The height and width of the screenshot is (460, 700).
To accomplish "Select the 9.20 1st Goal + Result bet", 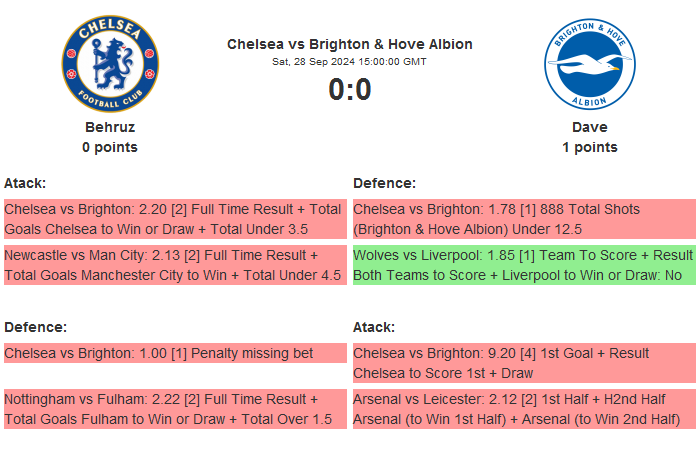I will (x=523, y=362).
